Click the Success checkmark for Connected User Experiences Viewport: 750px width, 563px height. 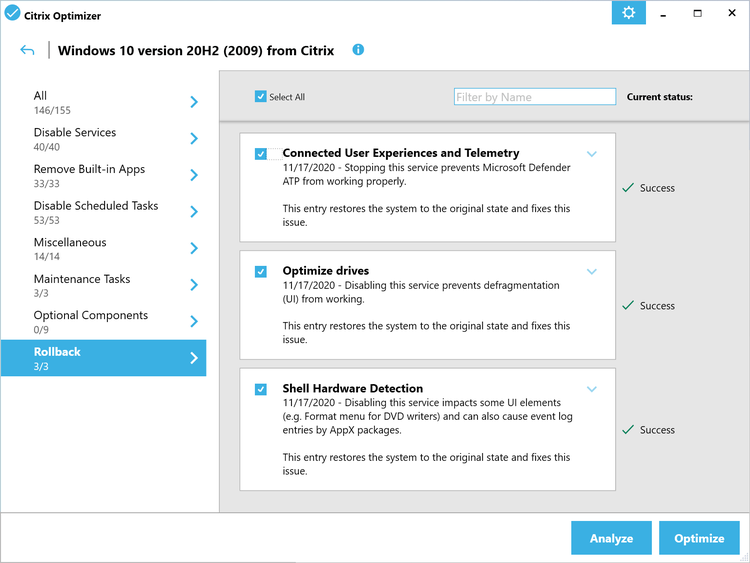tap(628, 188)
